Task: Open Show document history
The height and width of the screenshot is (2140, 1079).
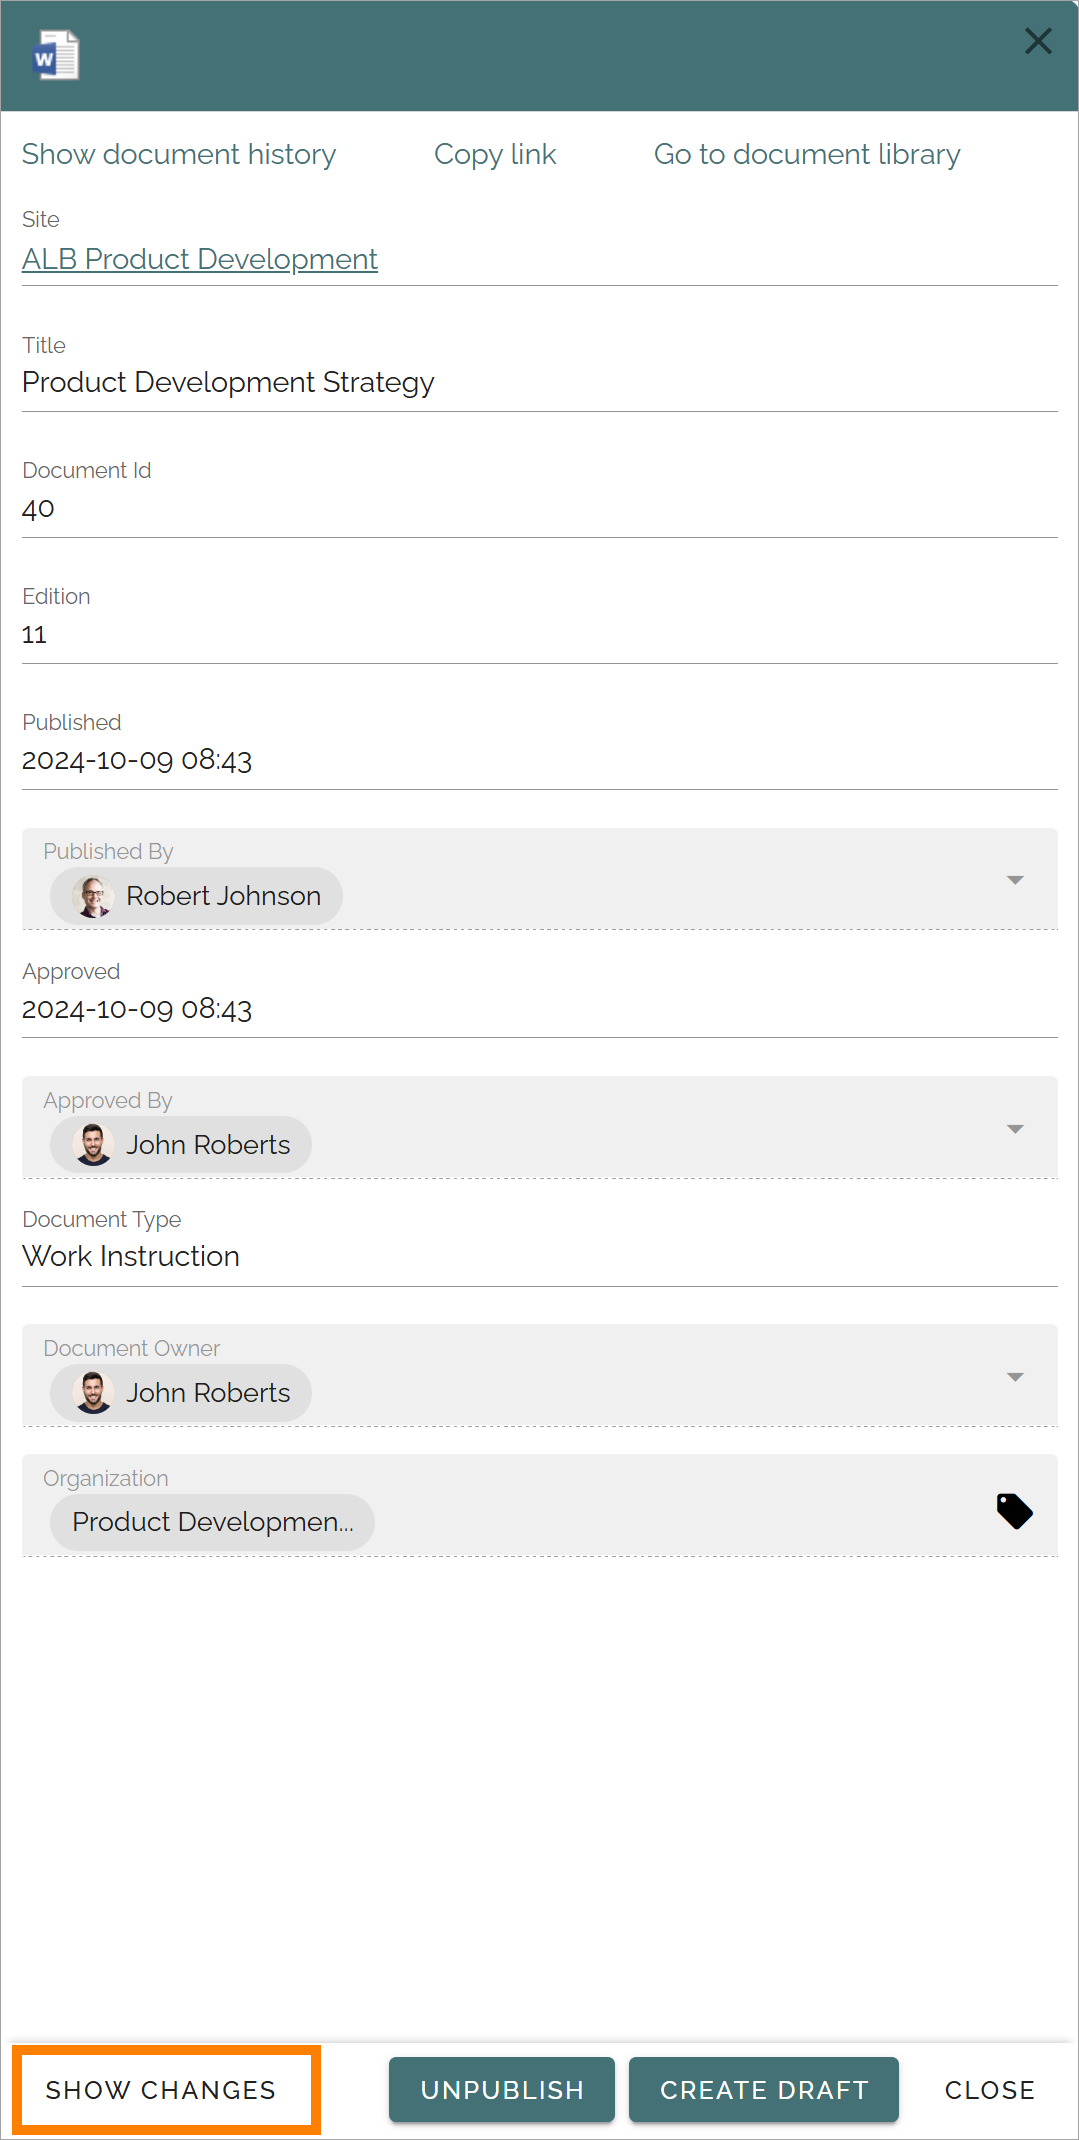Action: pos(179,154)
